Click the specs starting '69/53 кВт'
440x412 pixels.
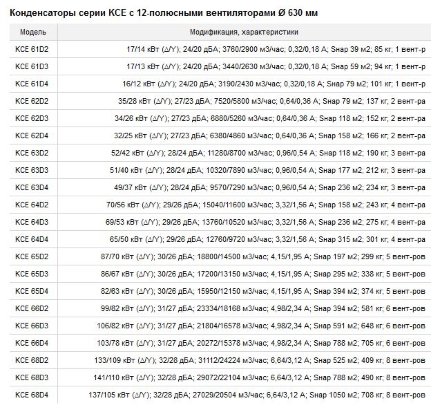(x=266, y=222)
